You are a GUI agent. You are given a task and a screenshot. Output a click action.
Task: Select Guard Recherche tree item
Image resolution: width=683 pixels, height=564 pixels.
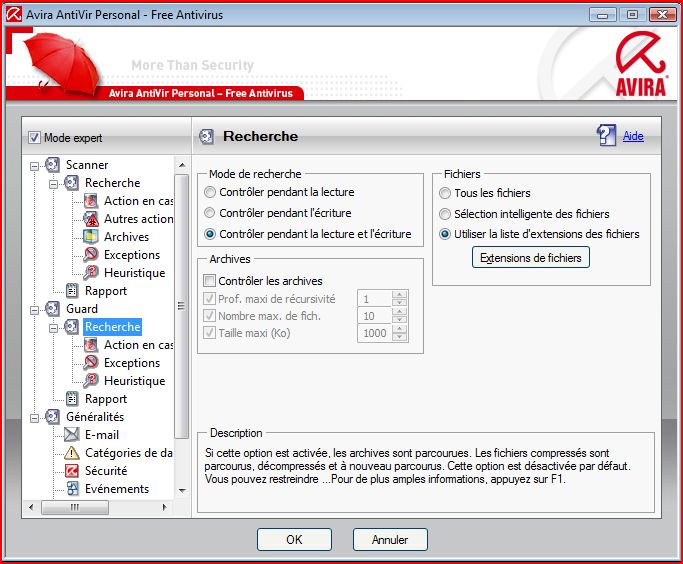[x=112, y=327]
